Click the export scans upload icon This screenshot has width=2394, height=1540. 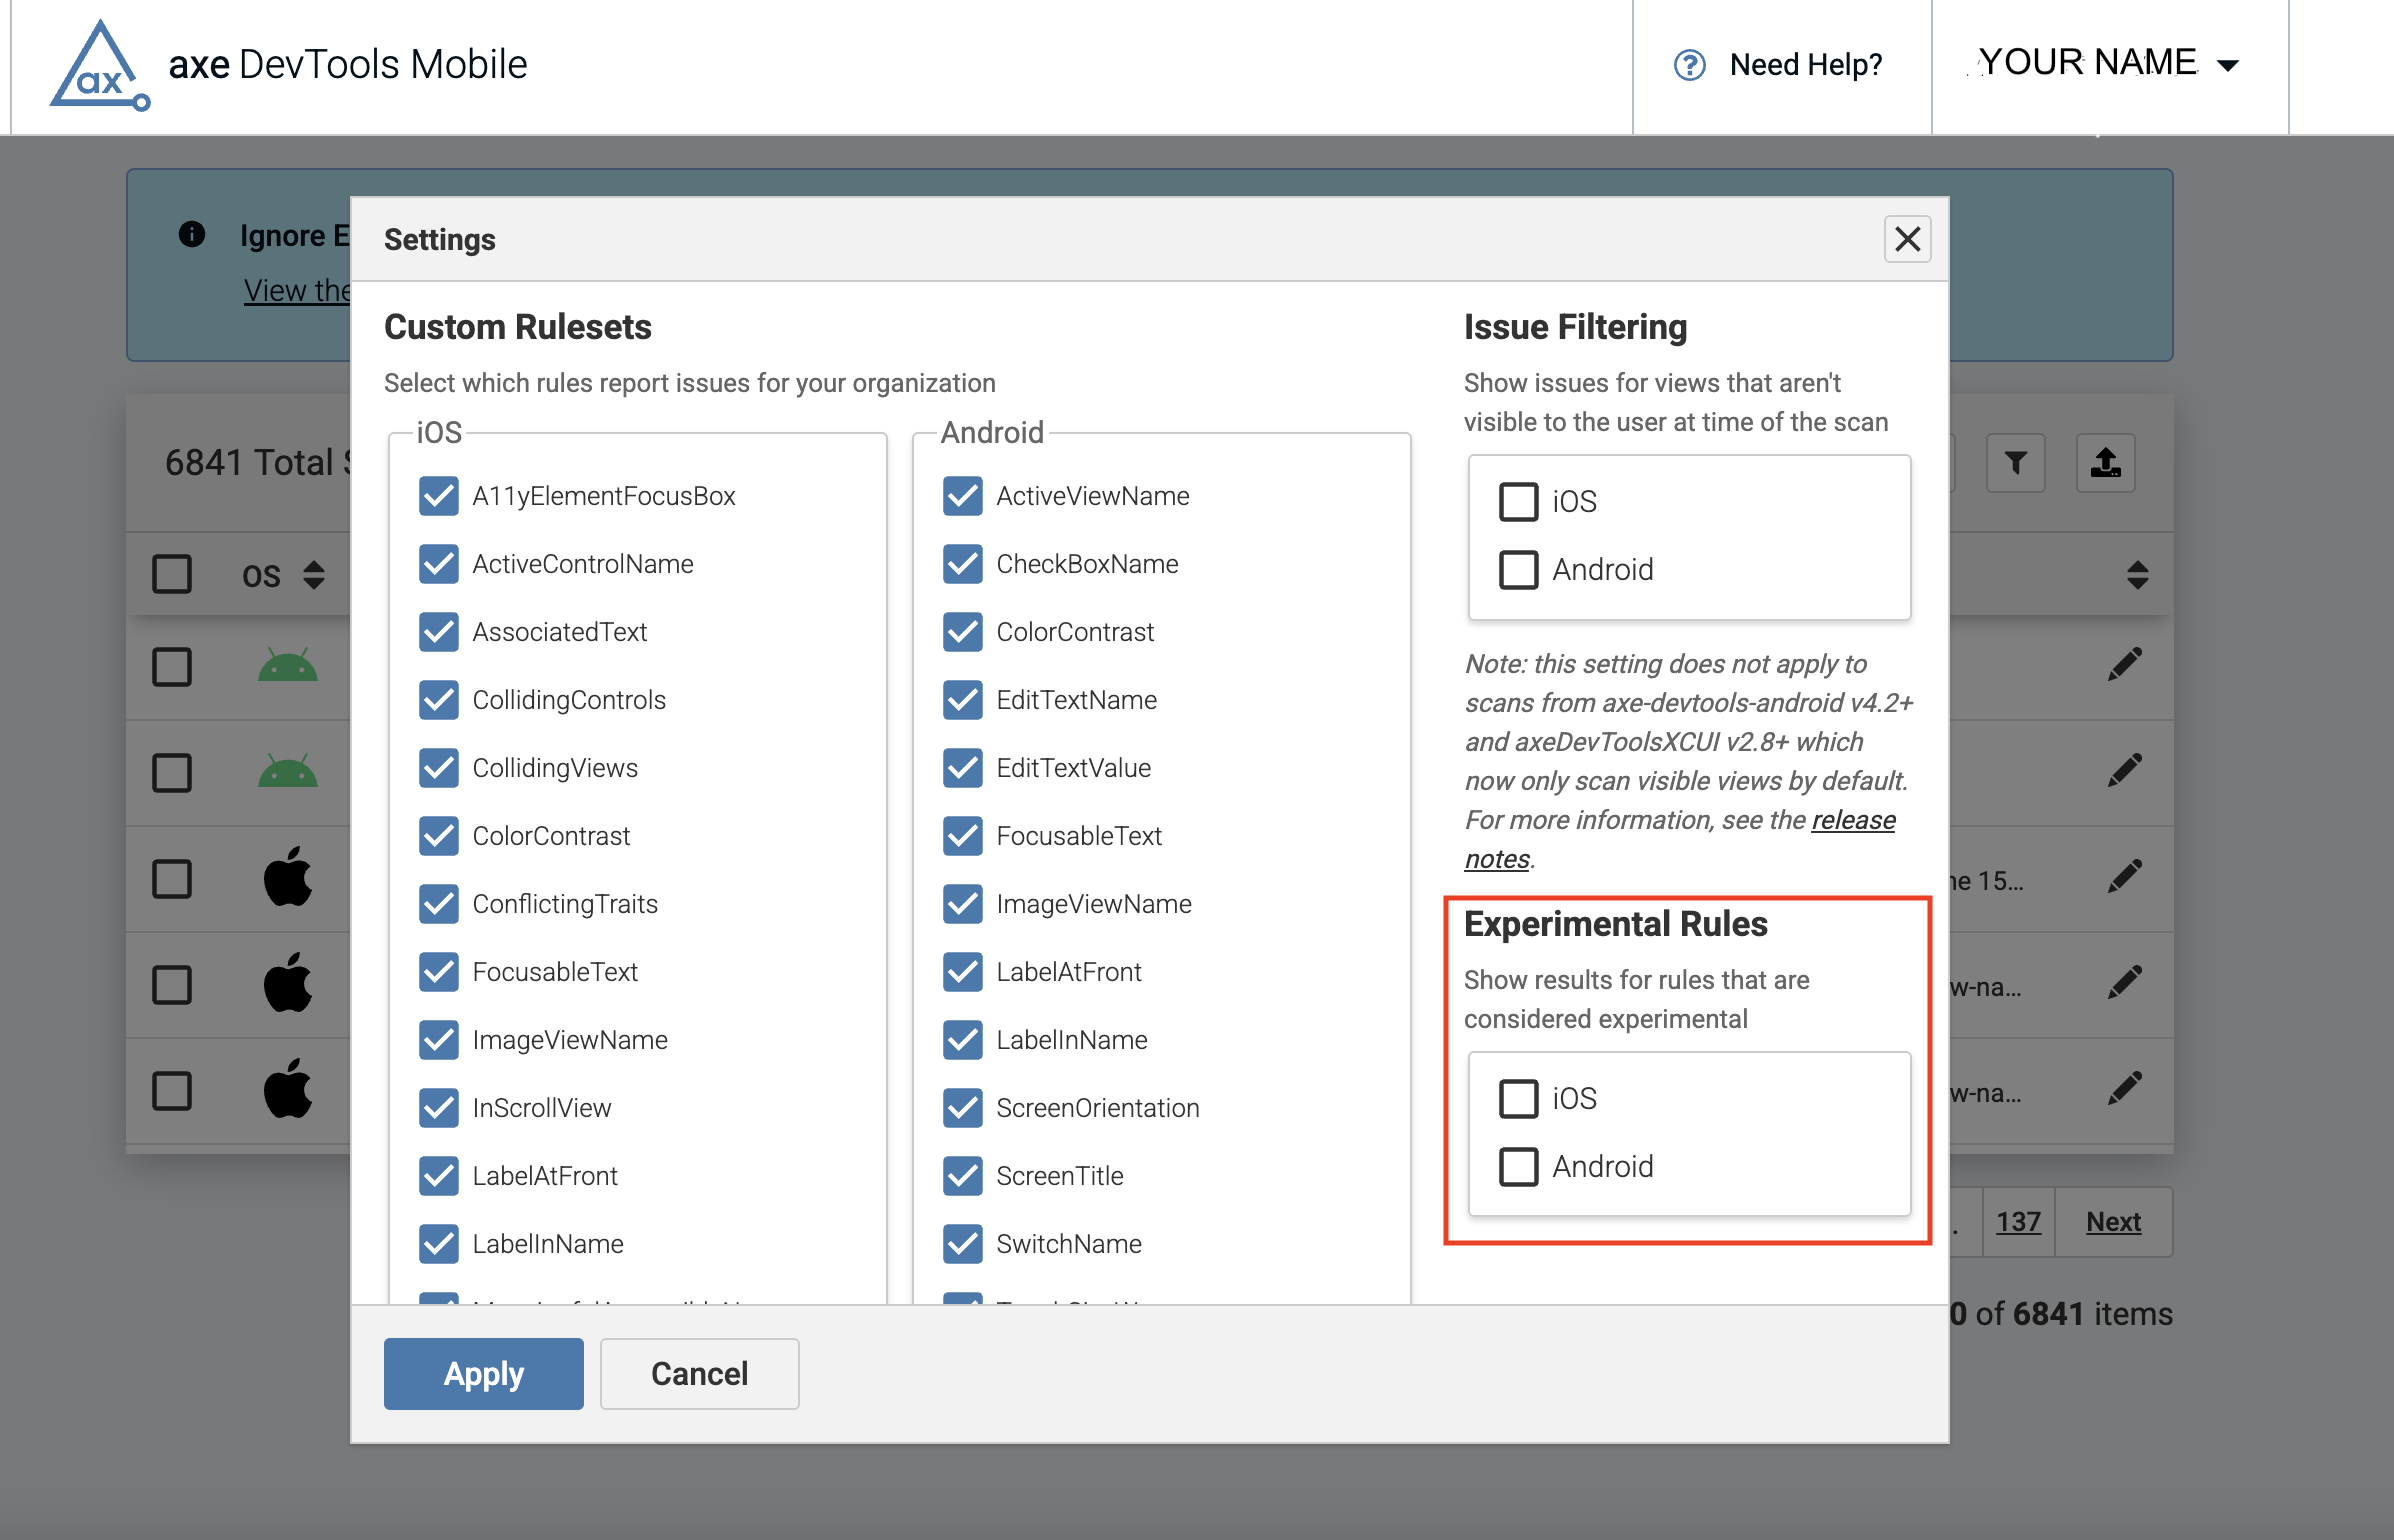pos(2106,463)
